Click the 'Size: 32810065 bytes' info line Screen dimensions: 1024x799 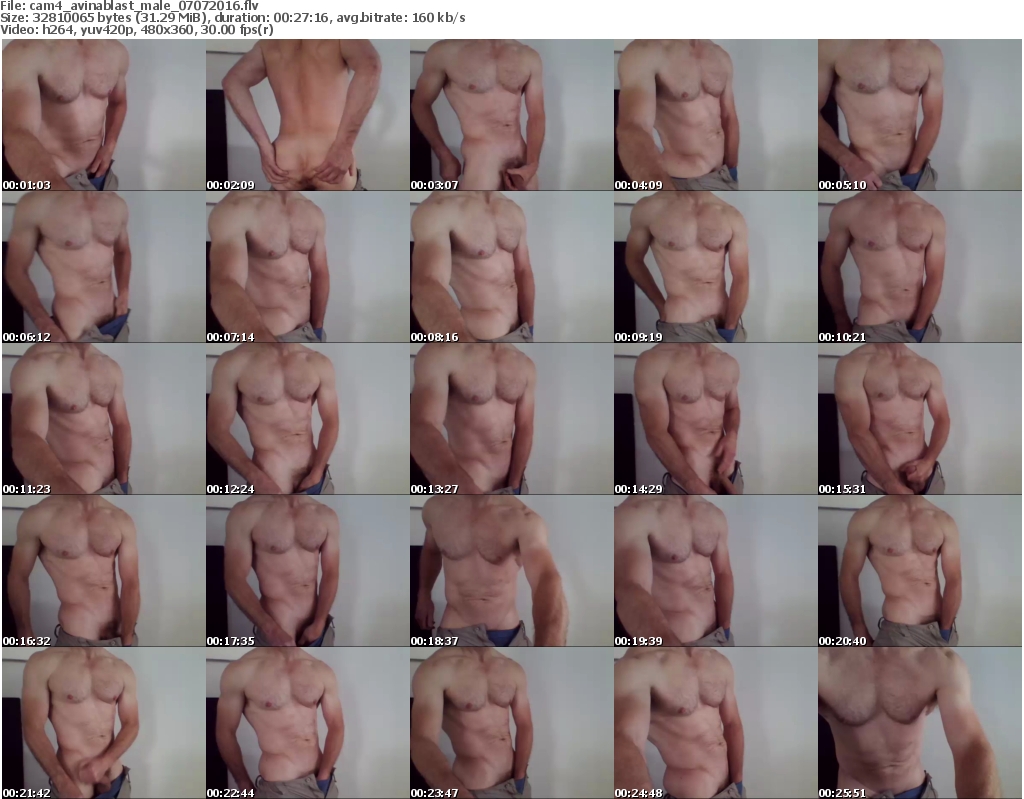click(x=232, y=18)
